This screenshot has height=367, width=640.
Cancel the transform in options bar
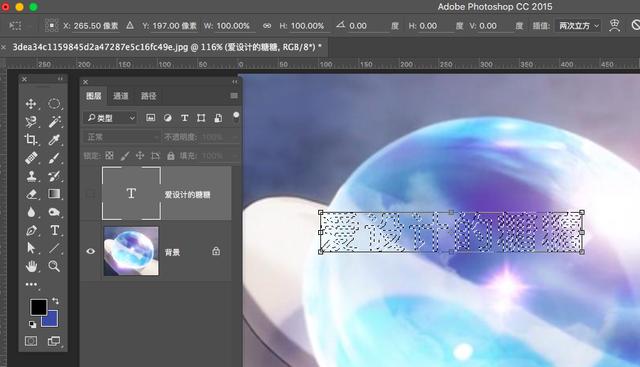click(x=635, y=25)
